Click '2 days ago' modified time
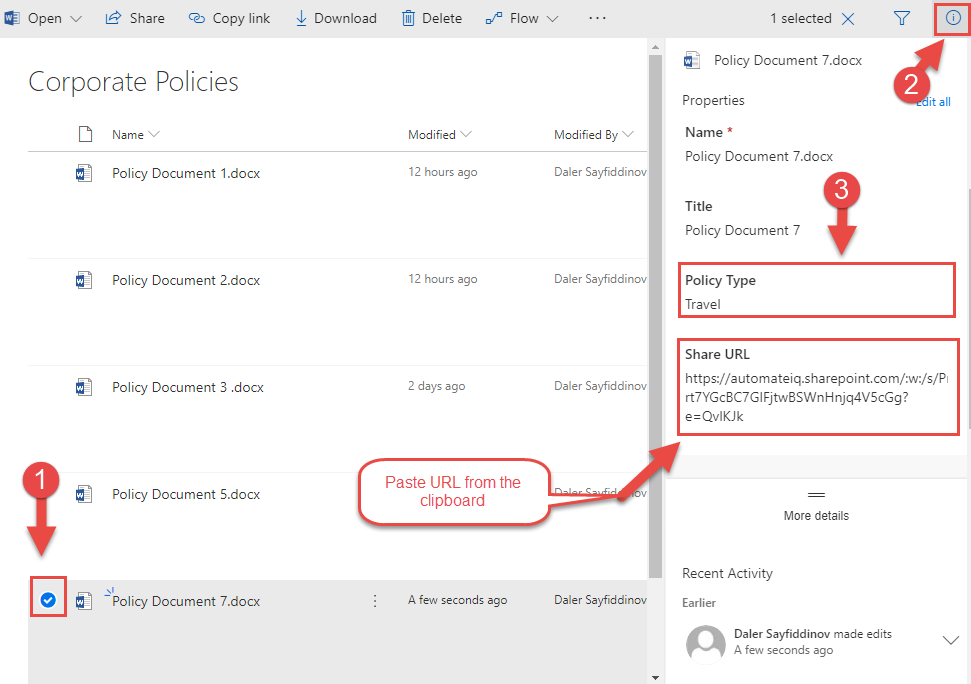Image resolution: width=971 pixels, height=684 pixels. (437, 386)
